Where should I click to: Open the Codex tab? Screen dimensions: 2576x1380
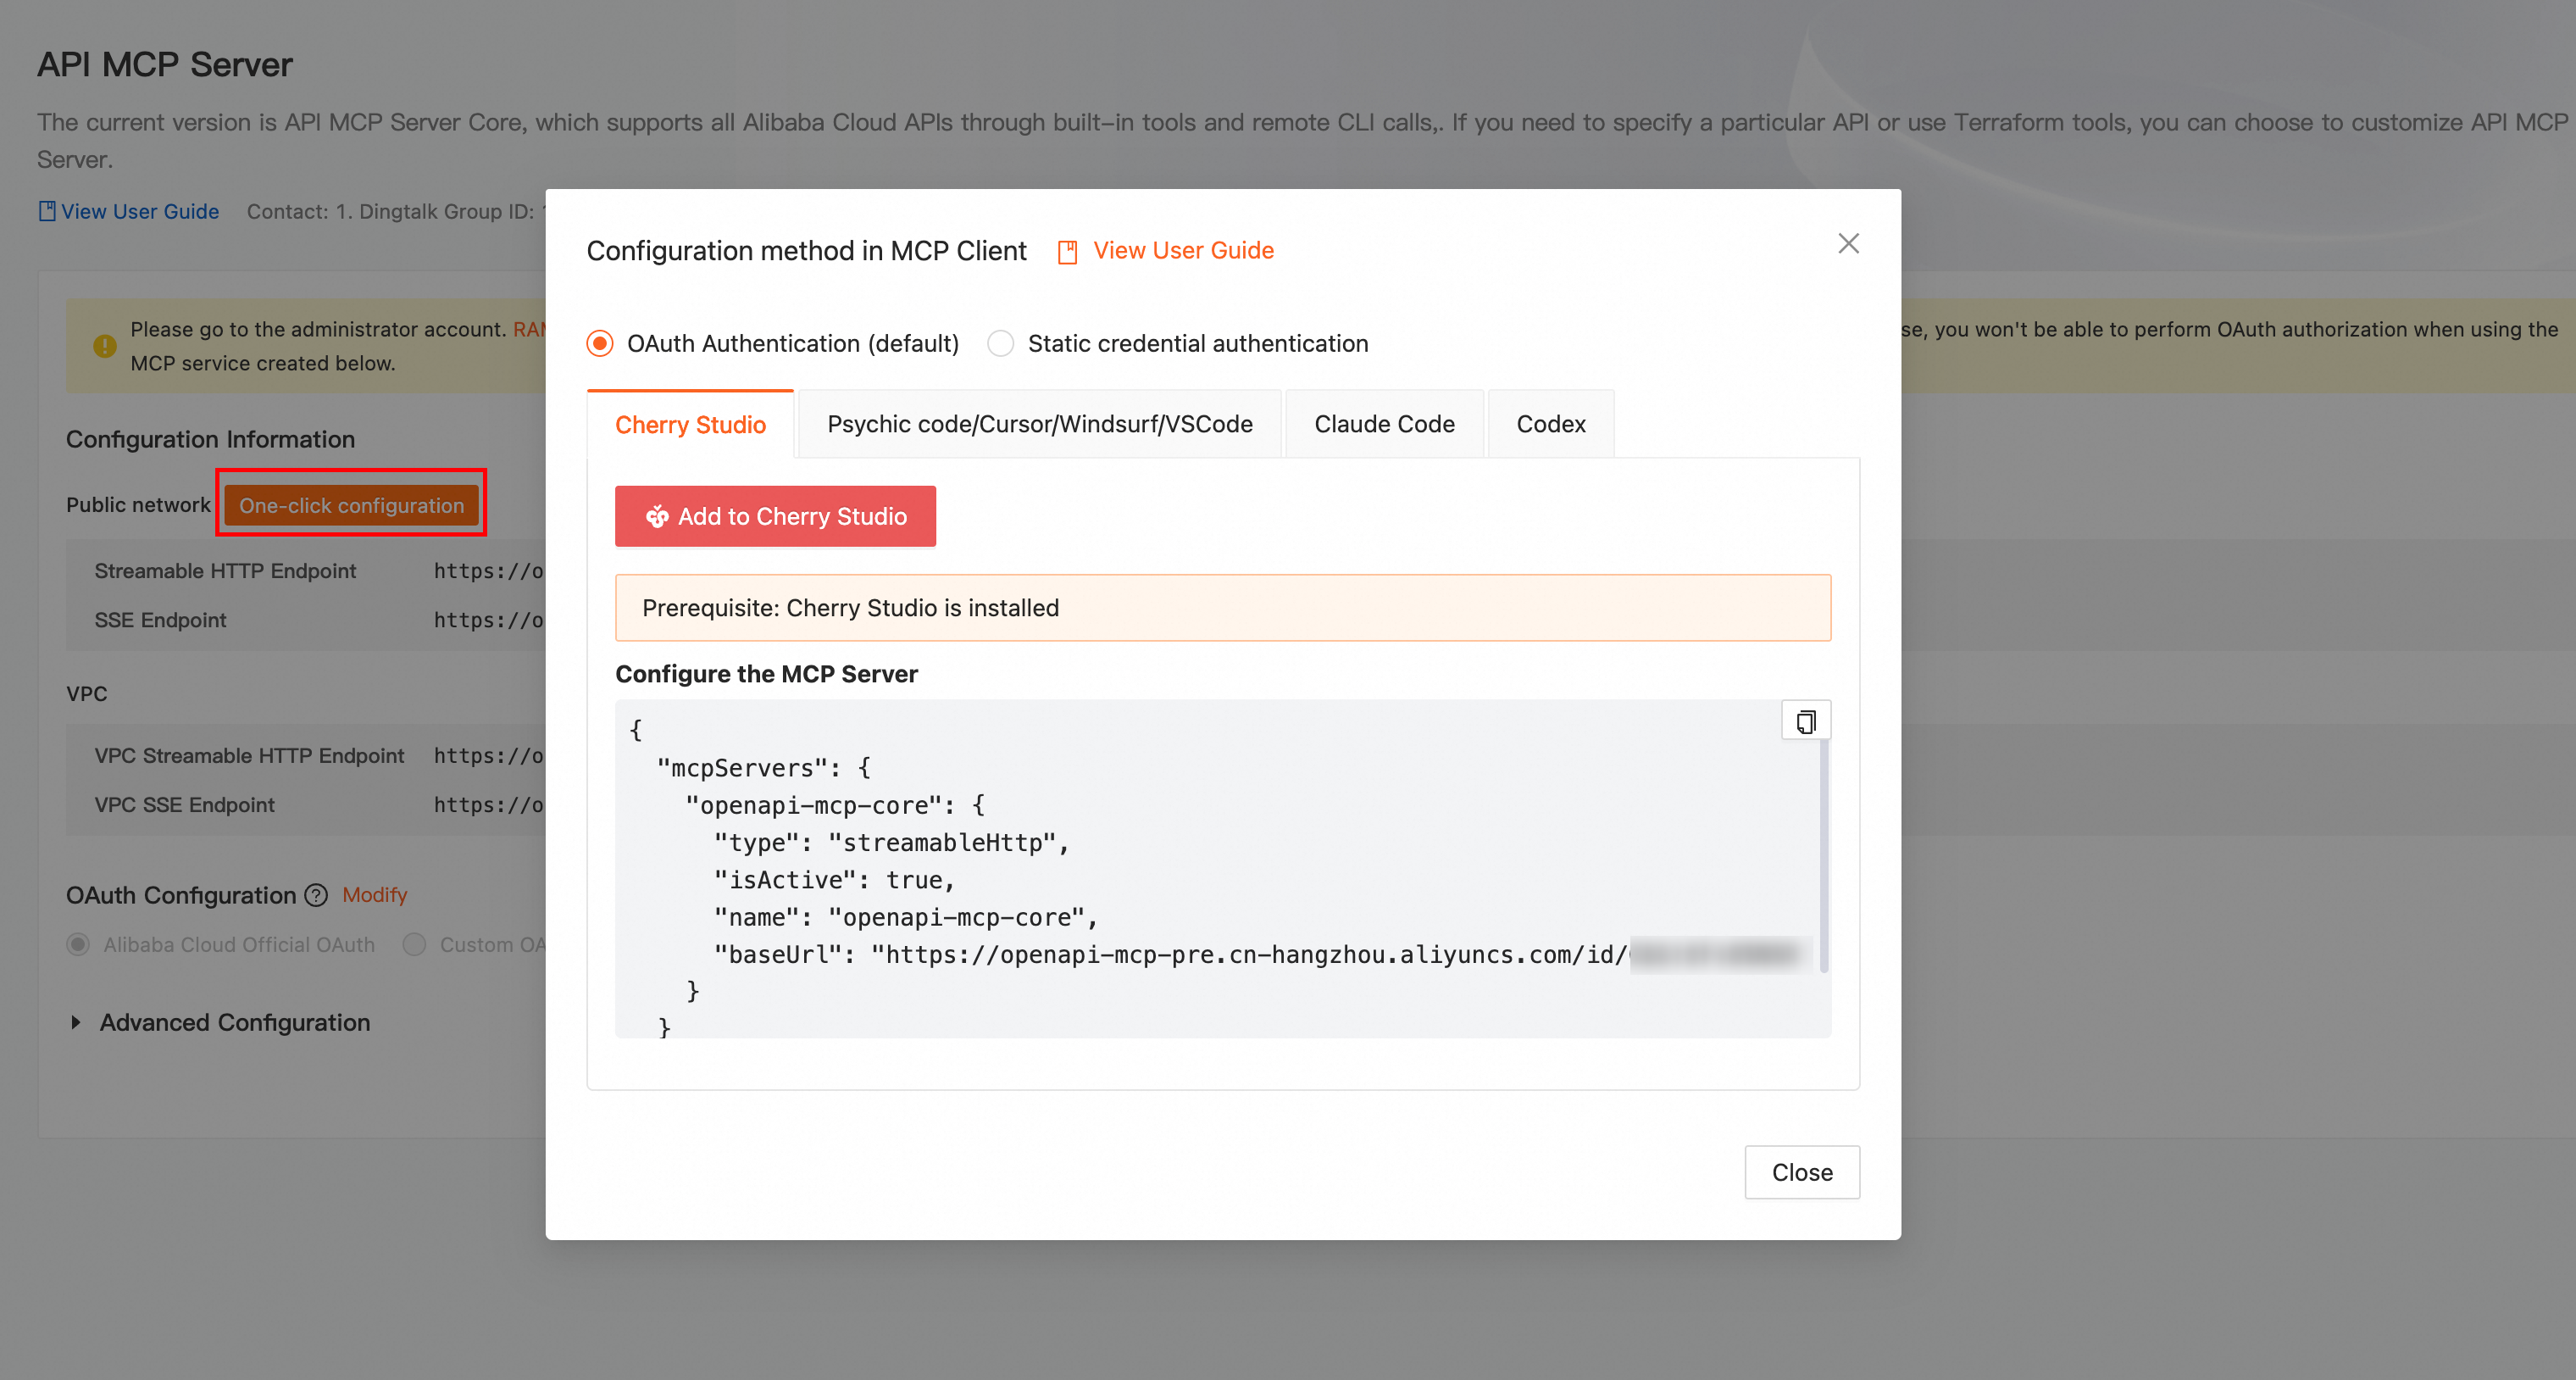pos(1551,424)
